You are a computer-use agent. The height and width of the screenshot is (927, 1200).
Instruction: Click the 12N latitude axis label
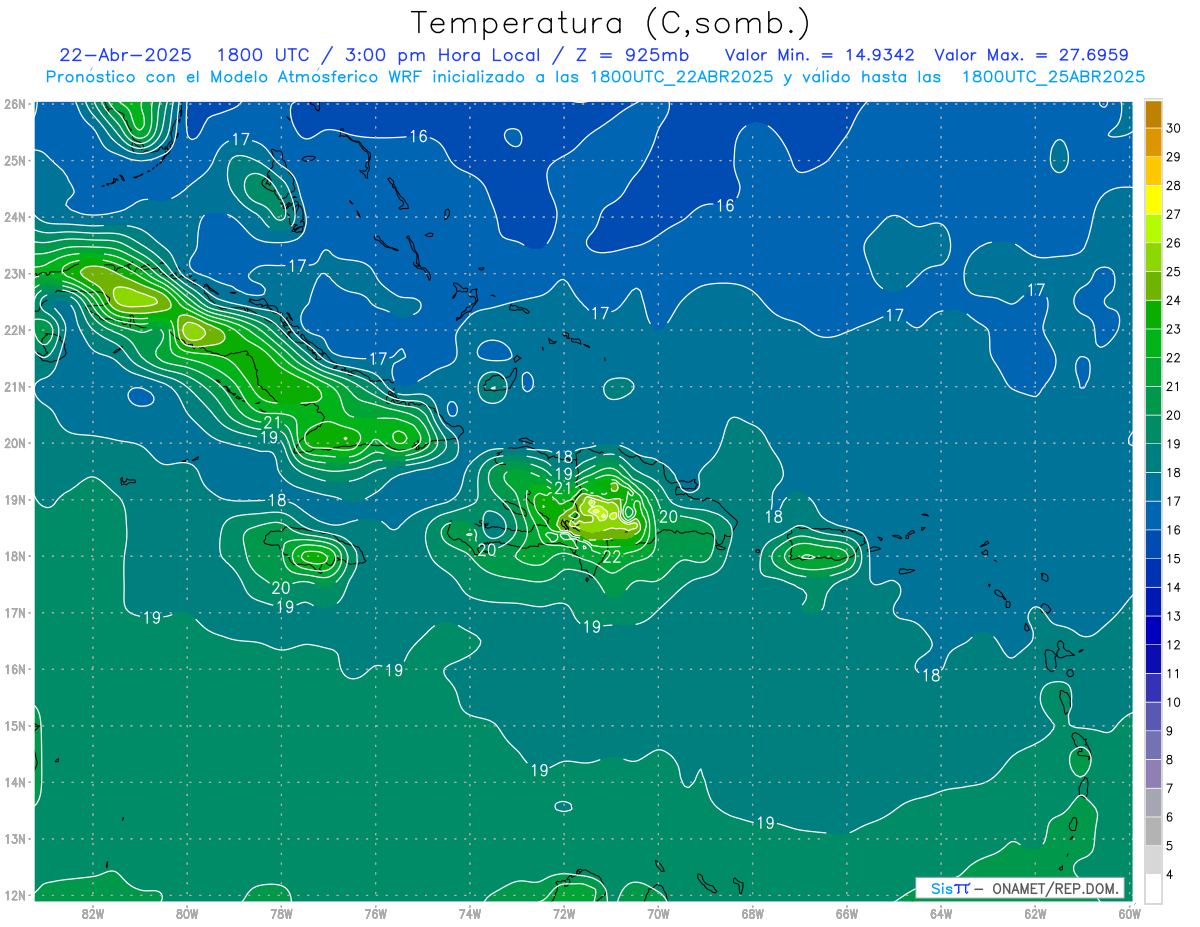click(15, 894)
